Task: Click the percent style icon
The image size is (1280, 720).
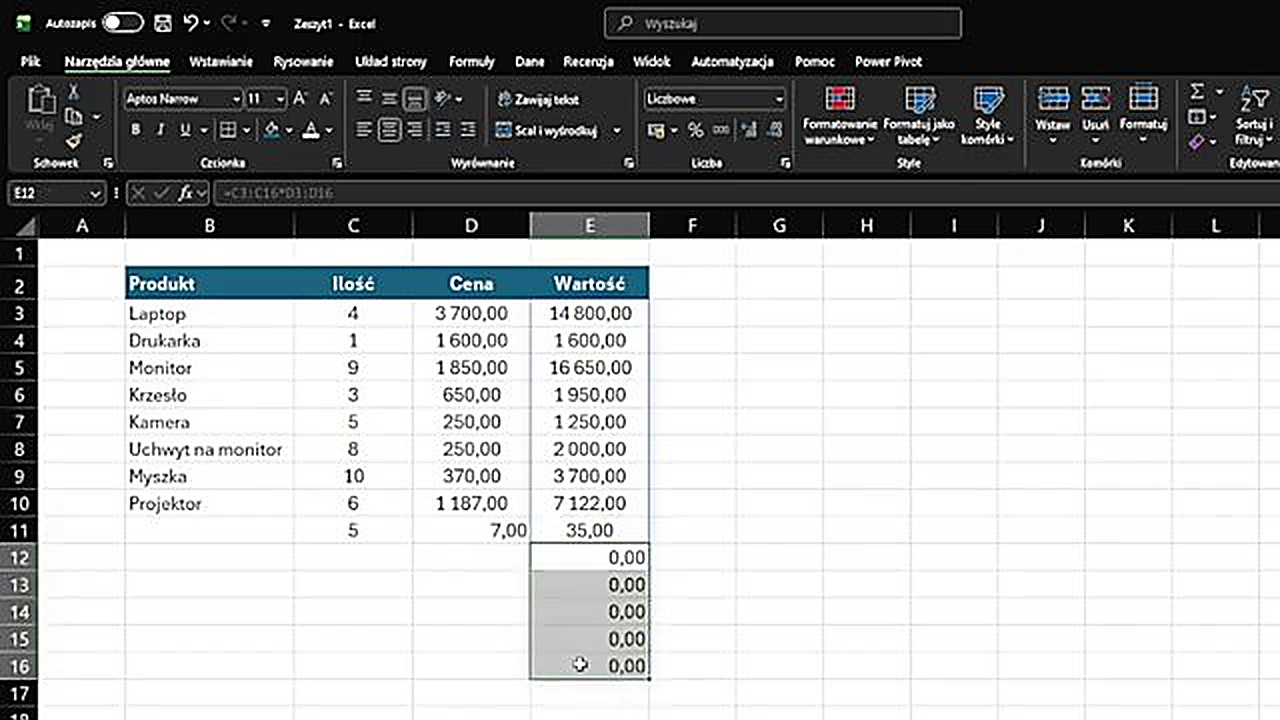Action: pyautogui.click(x=695, y=130)
